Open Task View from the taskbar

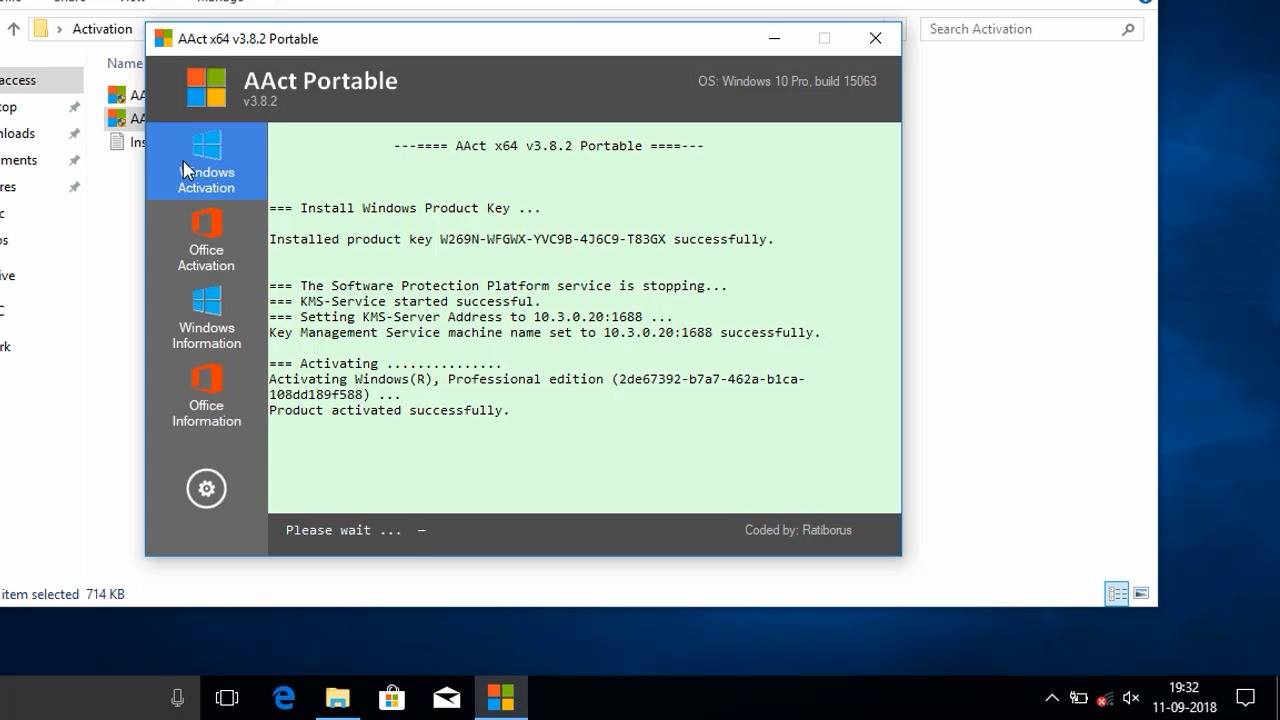point(227,697)
